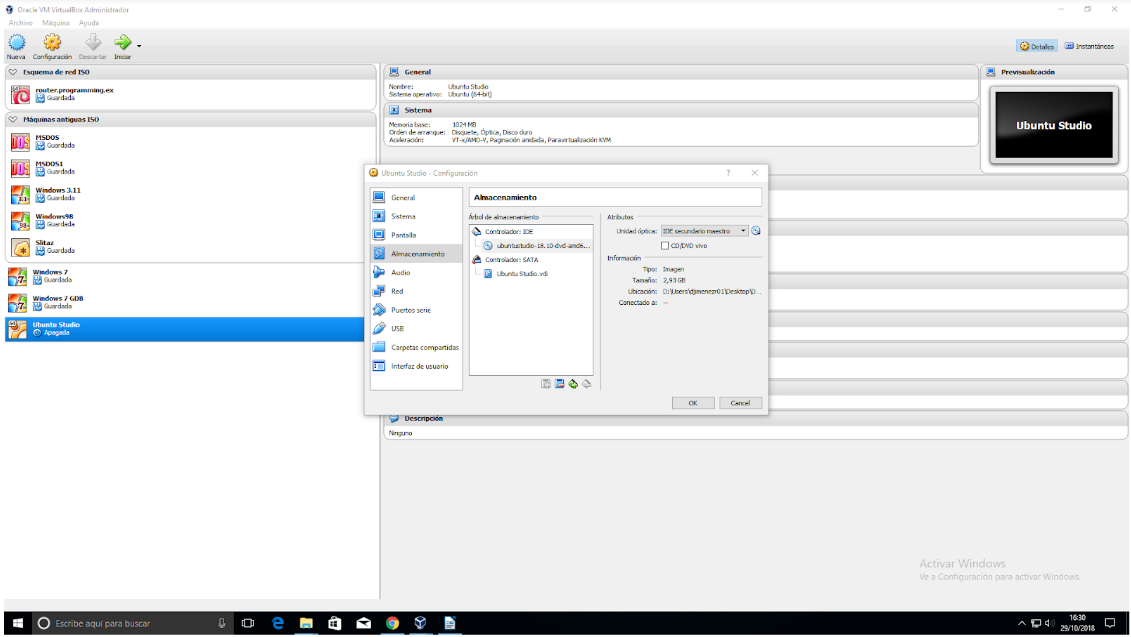Open the Máquina menu
1131x637 pixels.
pos(55,22)
